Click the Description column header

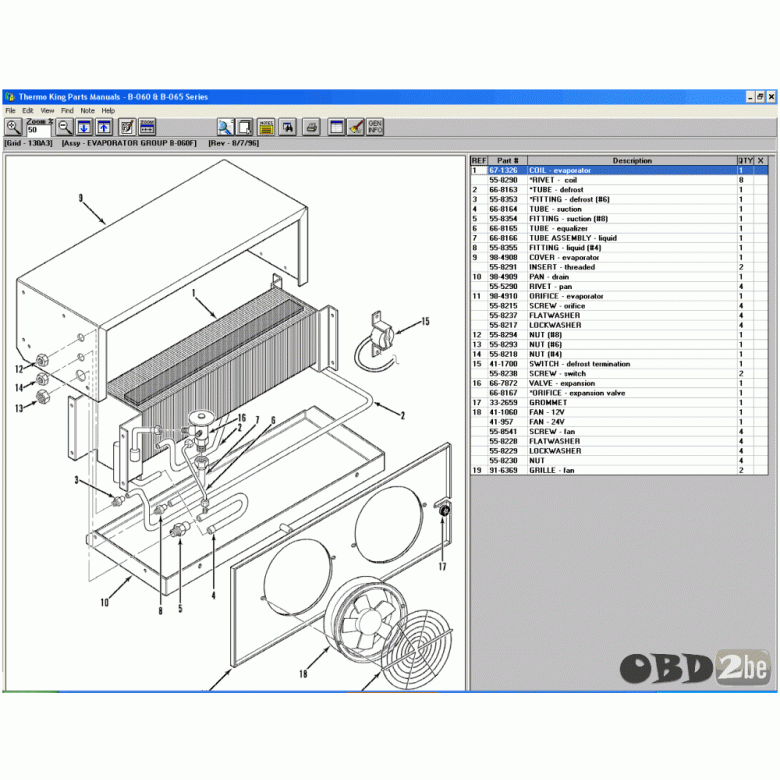632,161
